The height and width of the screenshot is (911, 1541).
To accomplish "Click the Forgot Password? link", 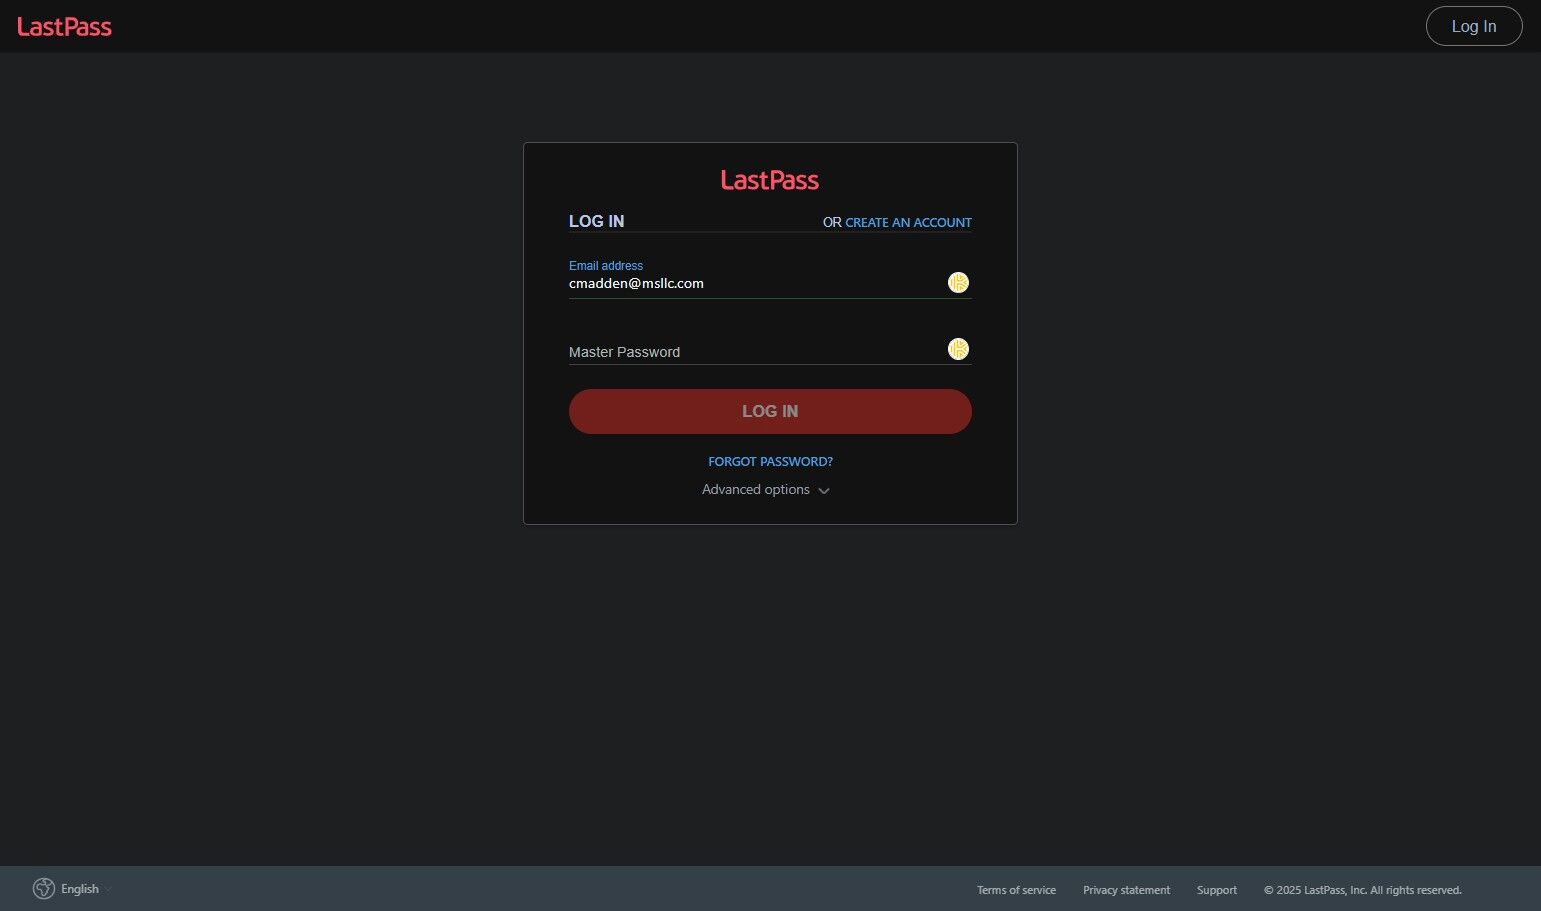I will click(x=770, y=461).
